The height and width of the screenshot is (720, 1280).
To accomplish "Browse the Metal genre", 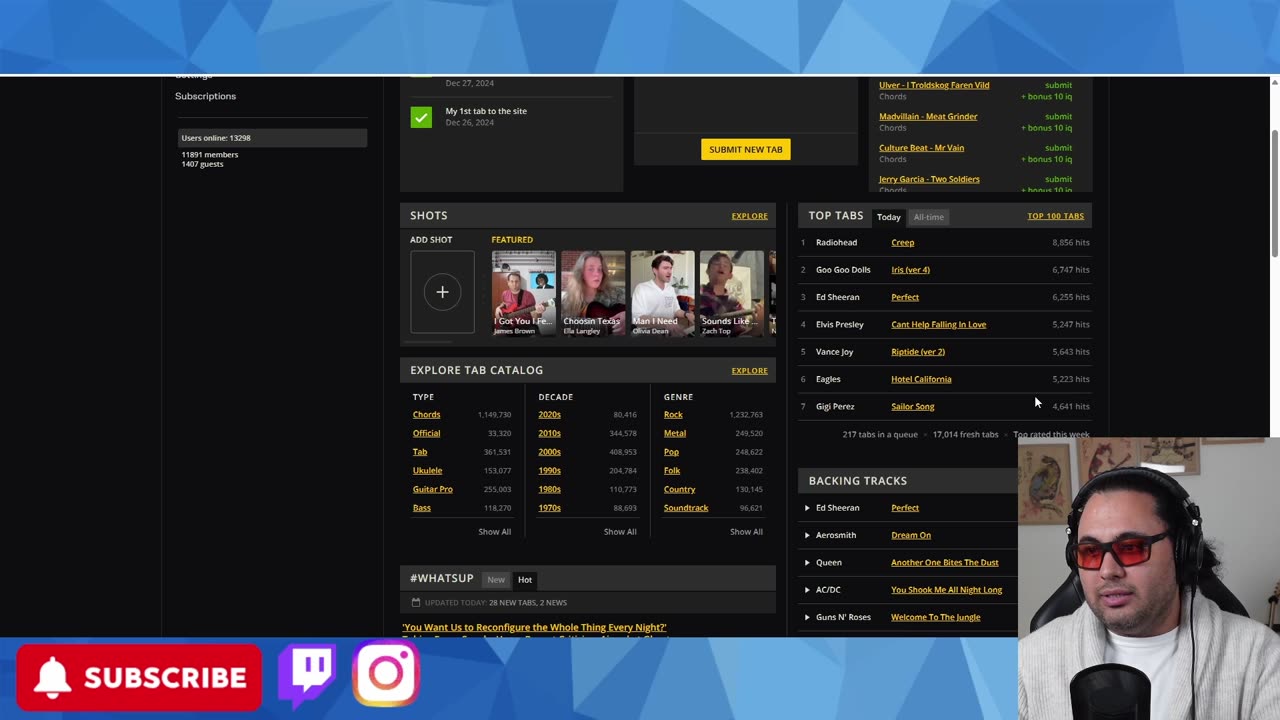I will click(675, 433).
